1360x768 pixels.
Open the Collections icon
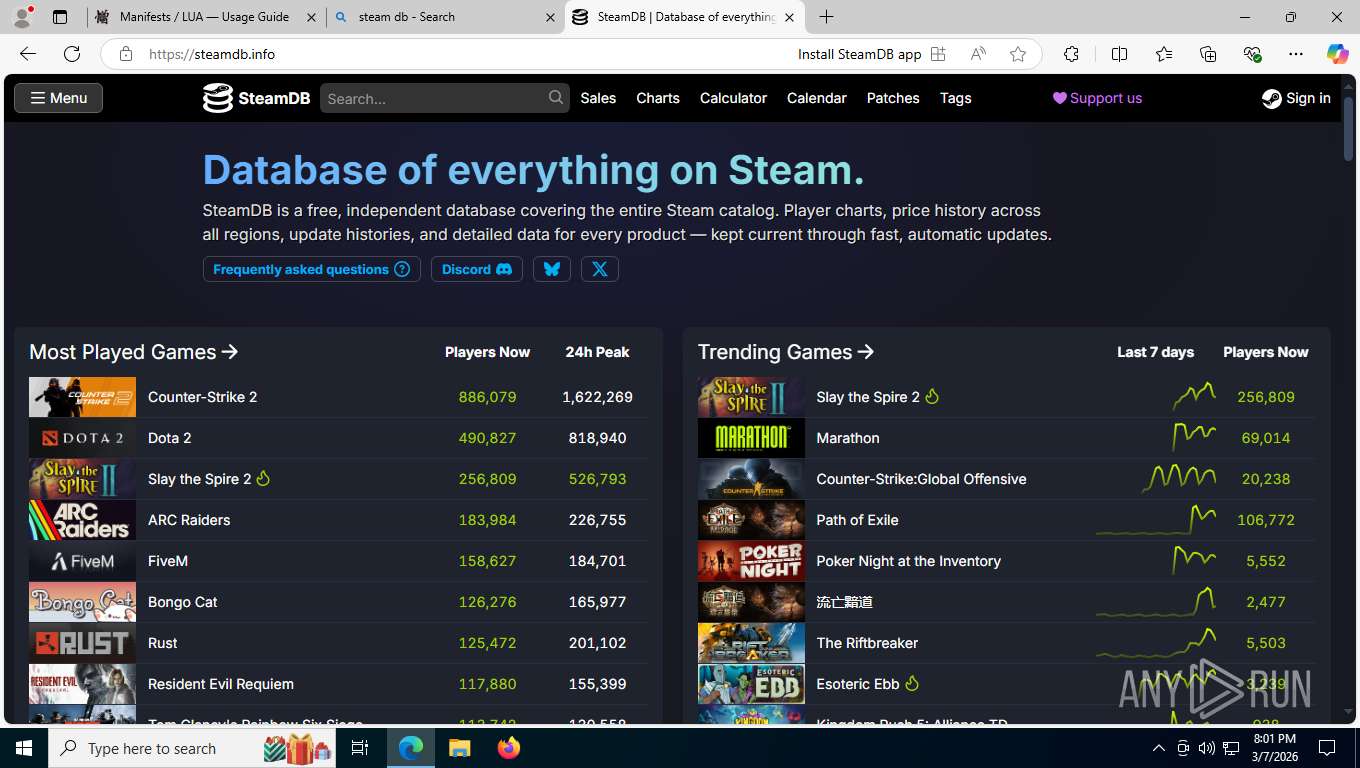(1208, 54)
